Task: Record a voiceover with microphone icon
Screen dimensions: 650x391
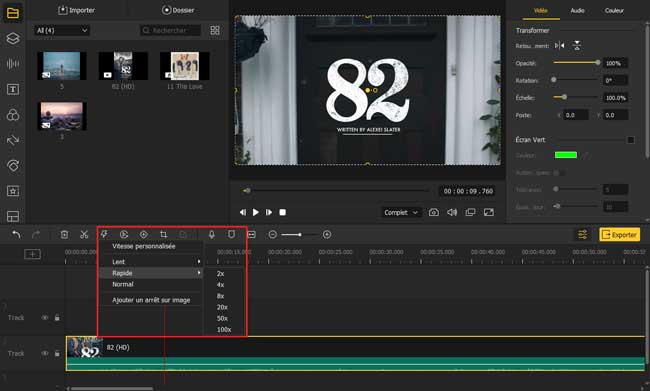Action: click(211, 235)
